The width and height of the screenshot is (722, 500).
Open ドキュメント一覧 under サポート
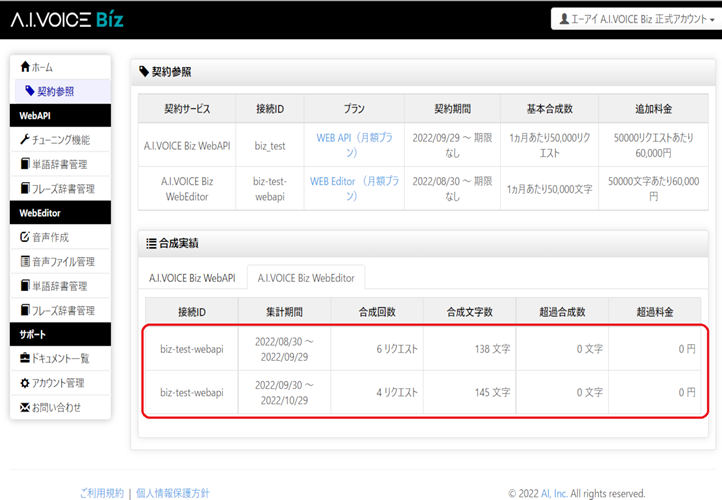tap(60, 358)
